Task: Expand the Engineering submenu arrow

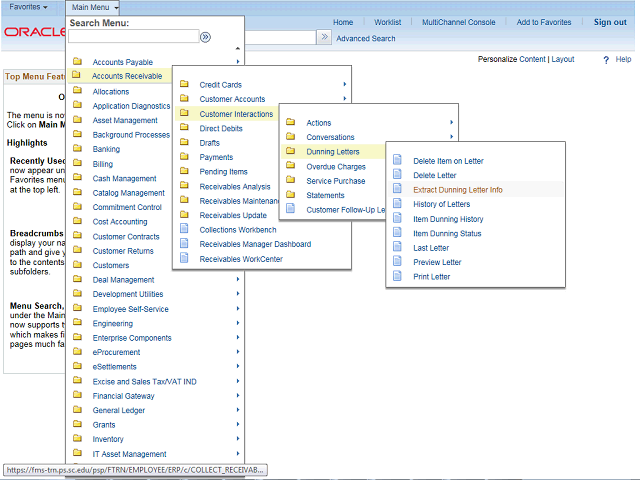Action: pos(238,323)
